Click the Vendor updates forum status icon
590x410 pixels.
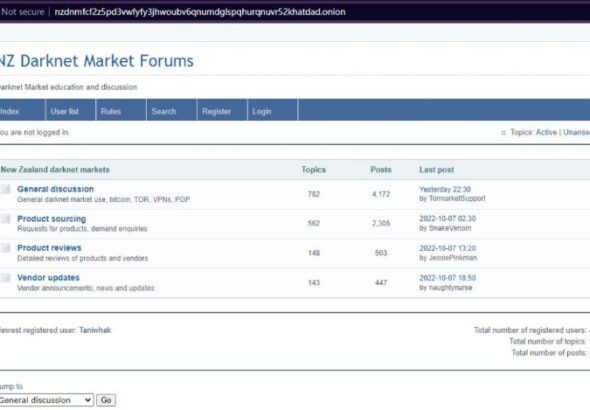point(6,278)
